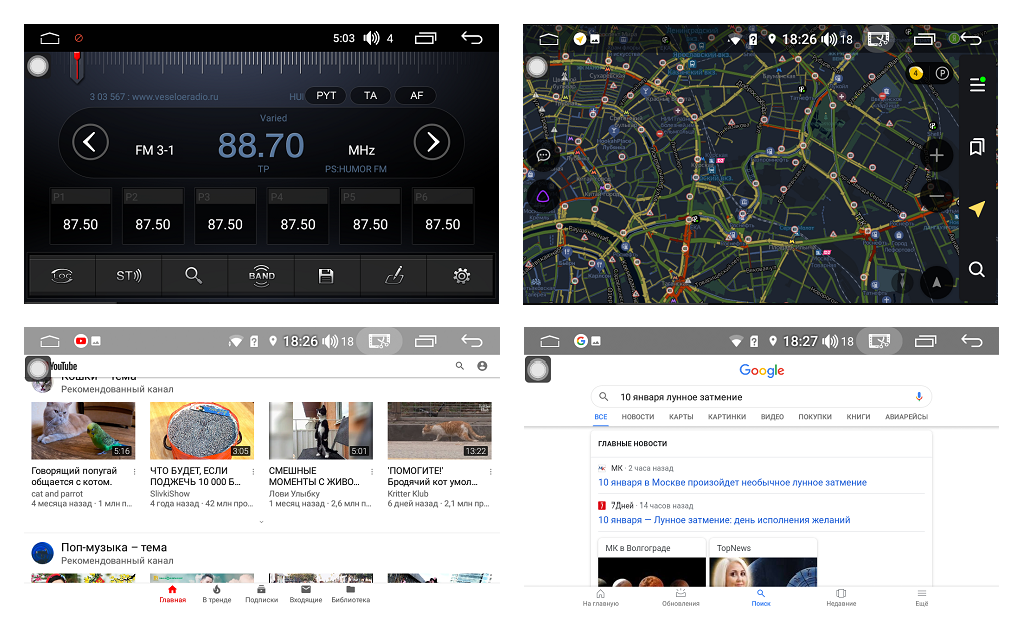1028x631 pixels.
Task: Activate Alice voice assistant on map
Action: (543, 196)
